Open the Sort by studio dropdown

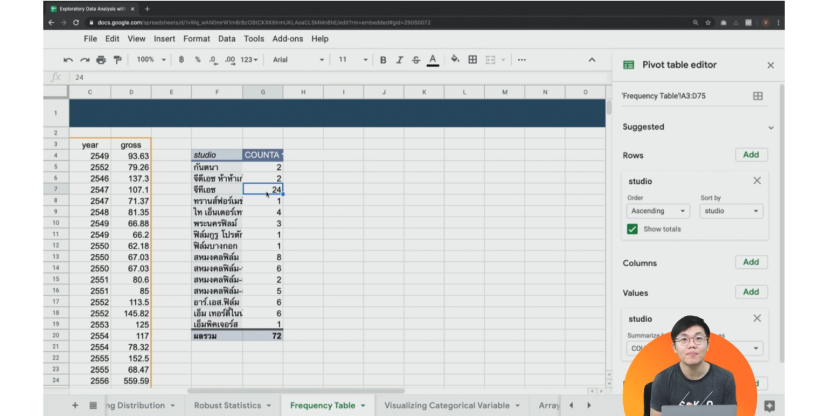tap(731, 211)
